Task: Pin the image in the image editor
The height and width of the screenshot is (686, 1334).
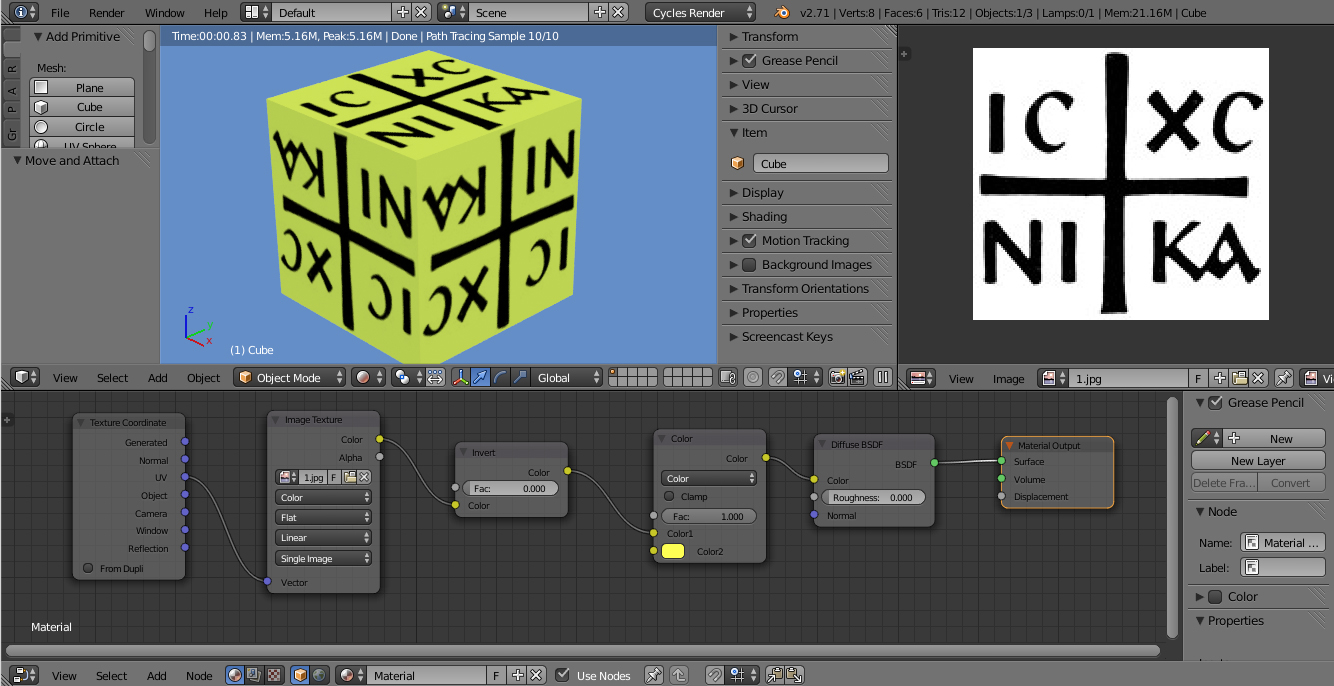Action: [x=1284, y=378]
